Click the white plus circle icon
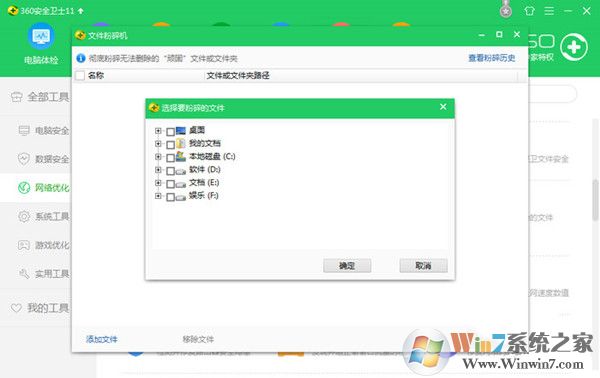 (574, 47)
